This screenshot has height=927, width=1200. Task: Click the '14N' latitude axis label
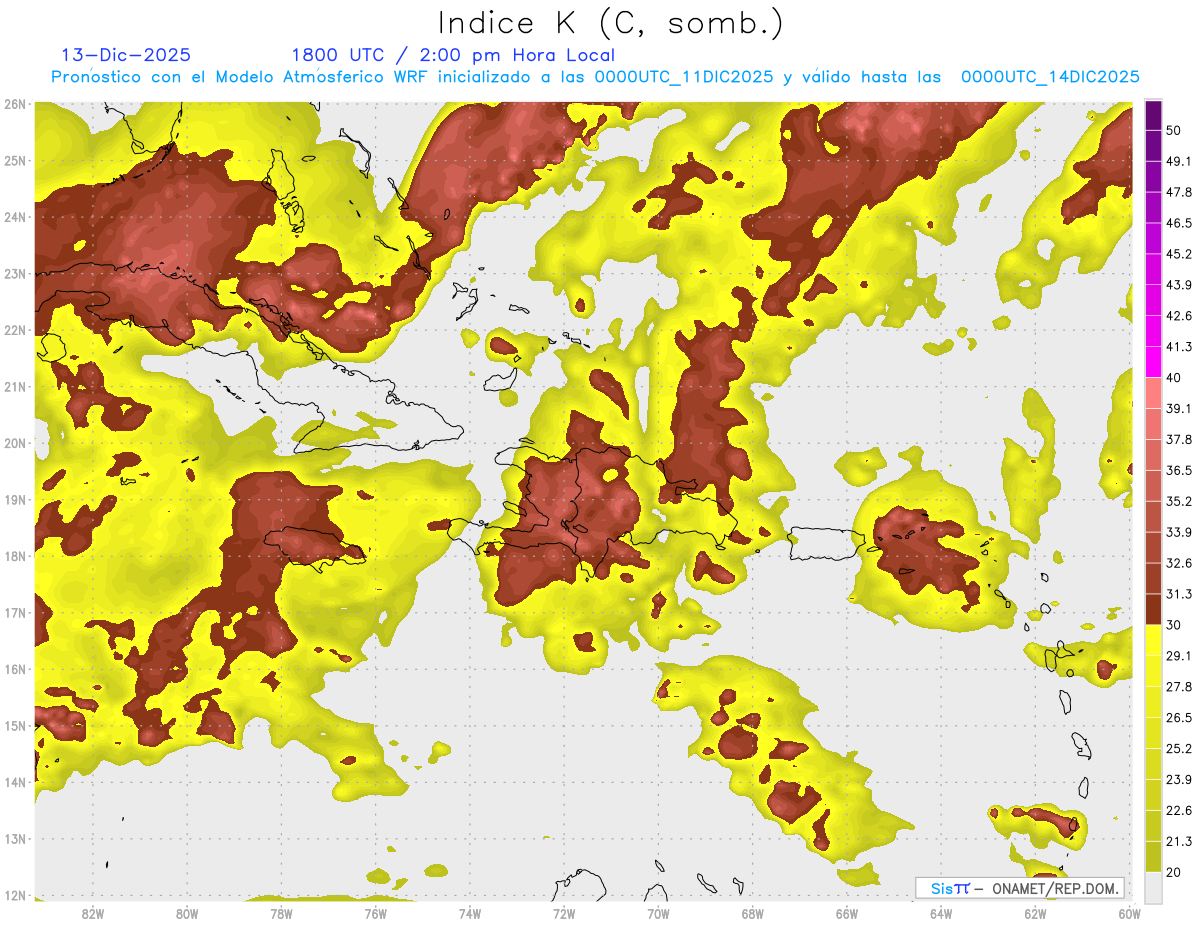click(x=15, y=782)
